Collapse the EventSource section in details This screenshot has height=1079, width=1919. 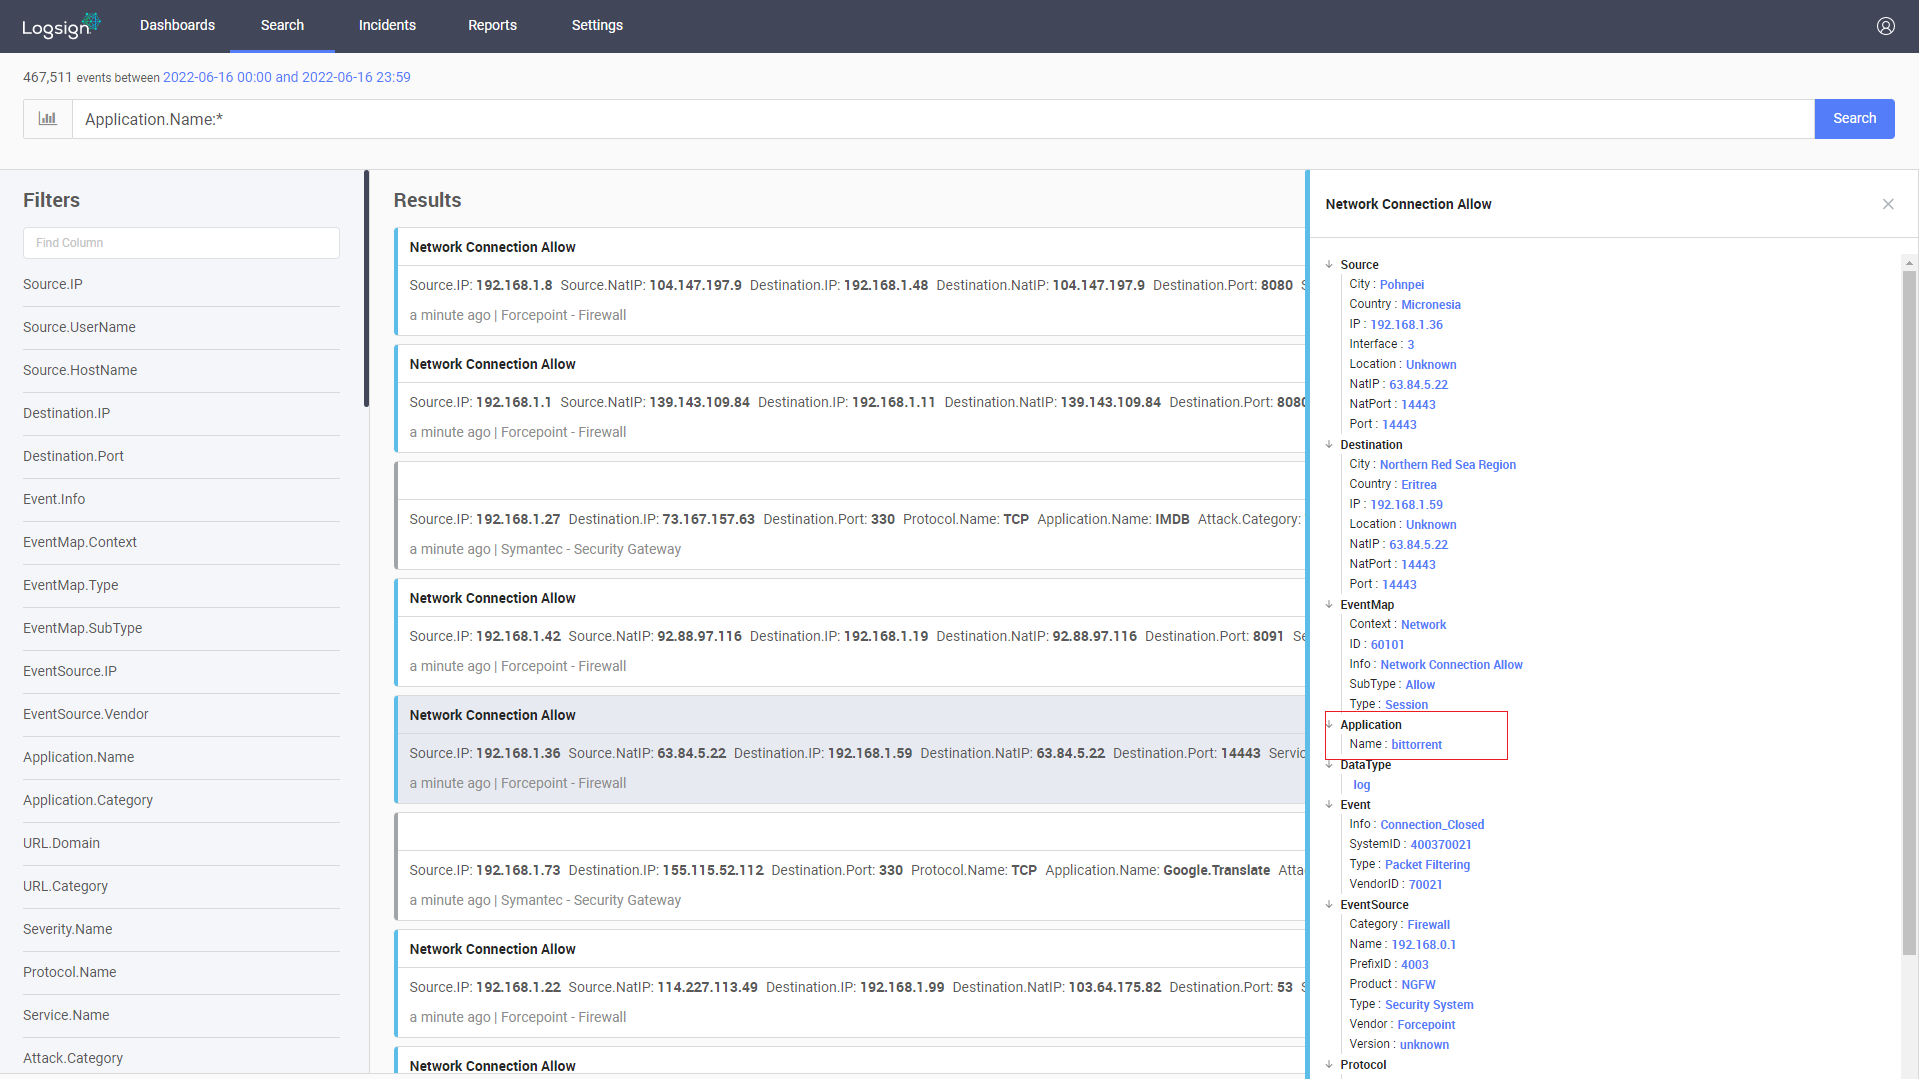click(x=1329, y=905)
